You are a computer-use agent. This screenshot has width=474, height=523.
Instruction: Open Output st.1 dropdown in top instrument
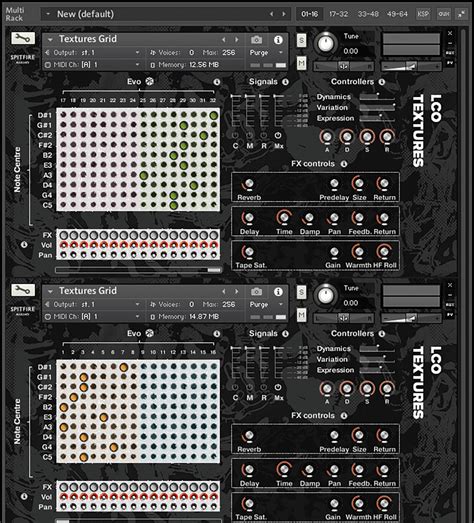(x=93, y=53)
